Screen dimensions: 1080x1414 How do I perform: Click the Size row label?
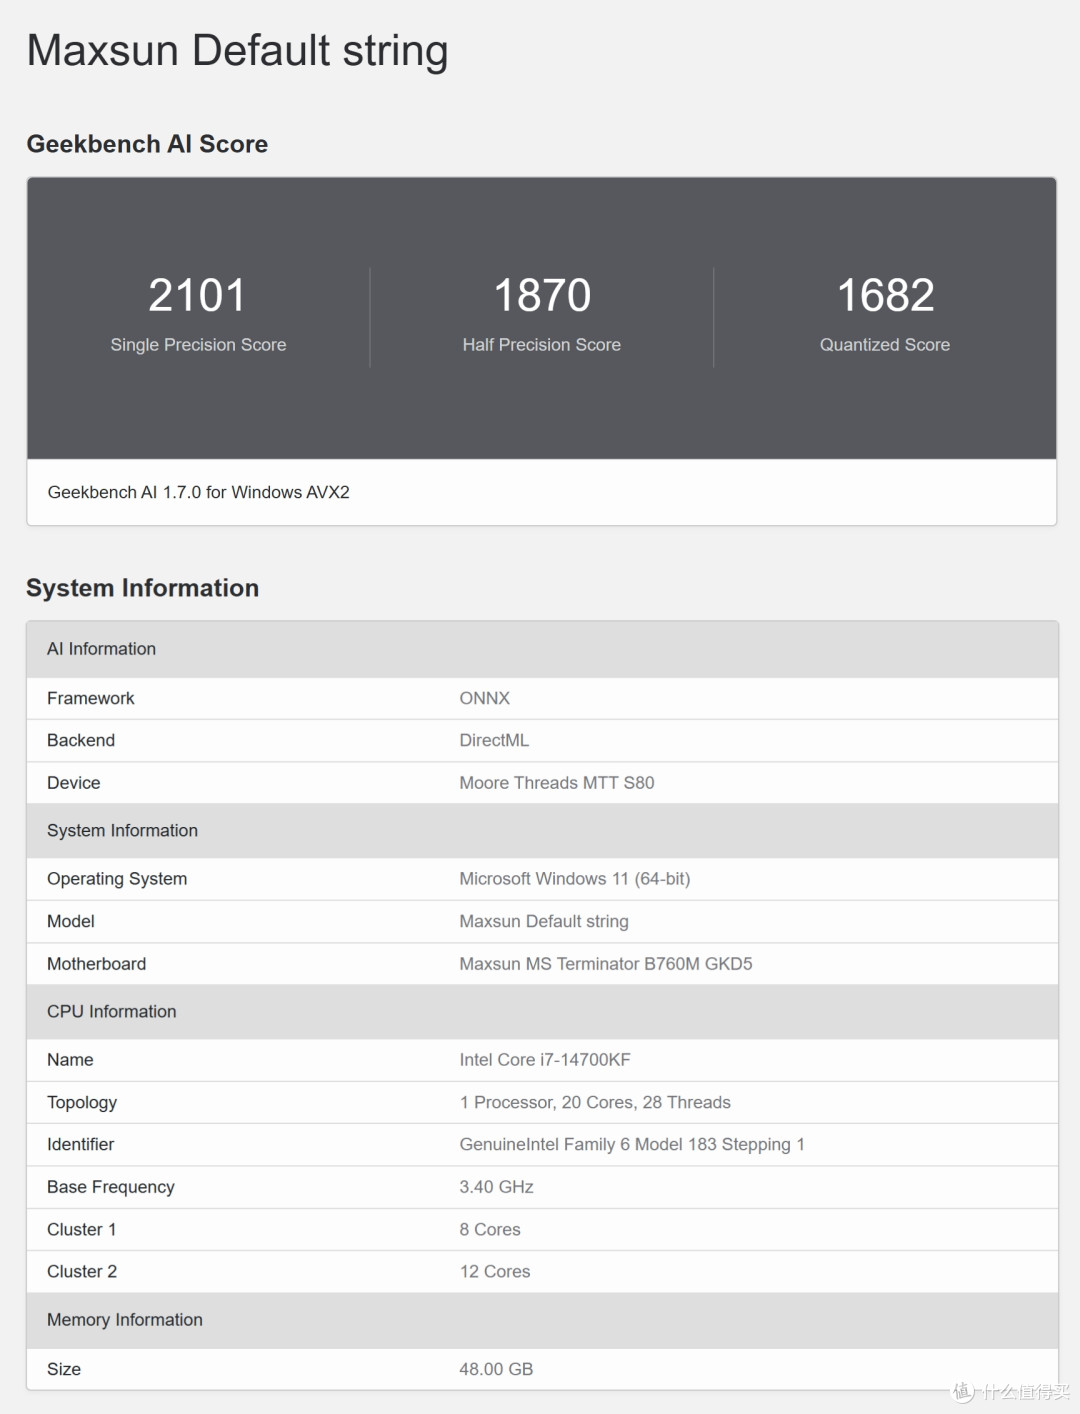[64, 1369]
